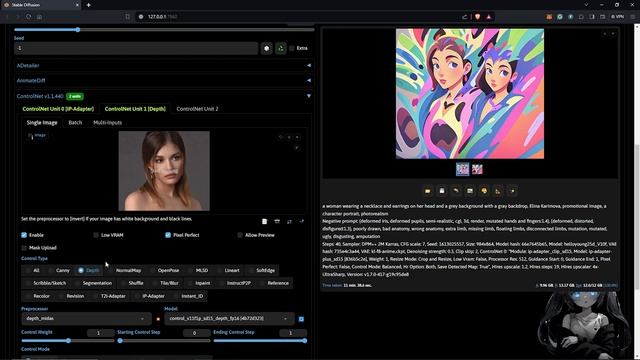640x360 pixels.
Task: Toggle the Low VRAM checkbox
Action: click(x=96, y=235)
